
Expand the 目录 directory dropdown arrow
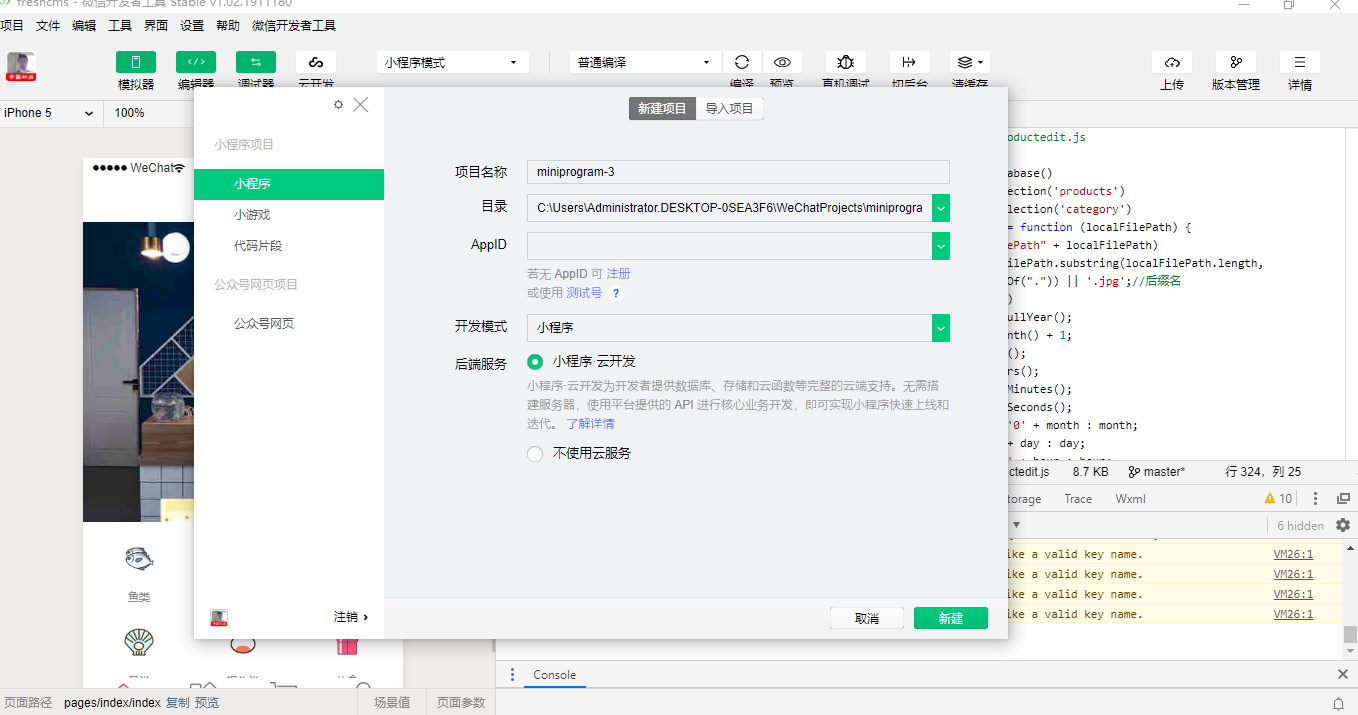tap(940, 208)
